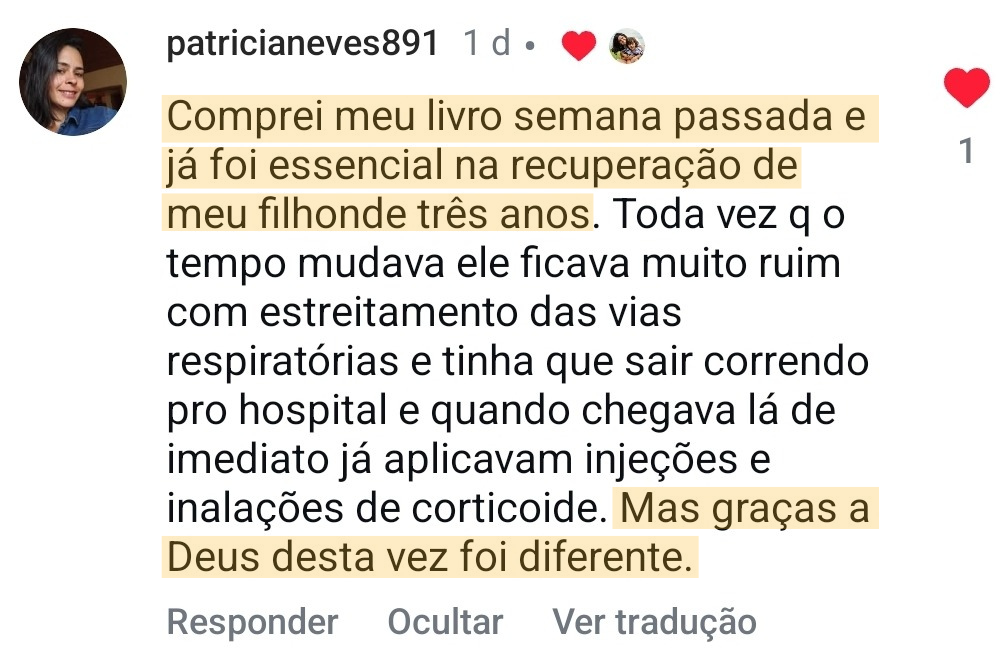Click the line "tempo mudava ele ficava muito ruim"
Image resolution: width=1005 pixels, height=670 pixels.
[x=503, y=265]
